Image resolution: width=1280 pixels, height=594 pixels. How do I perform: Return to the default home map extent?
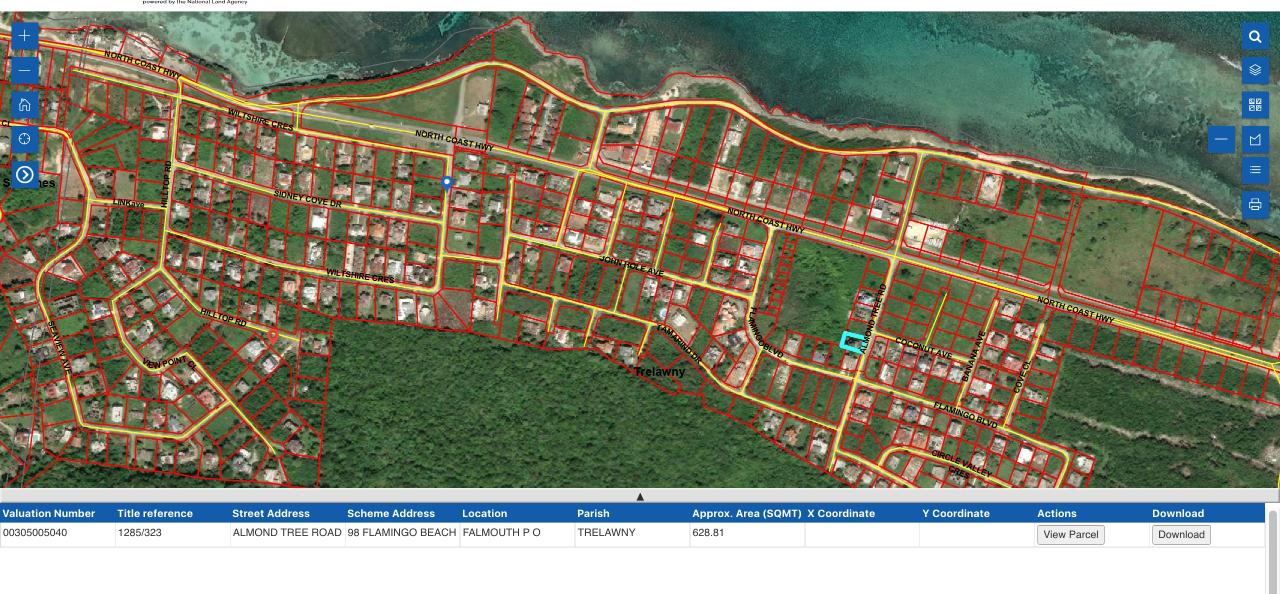pos(23,104)
